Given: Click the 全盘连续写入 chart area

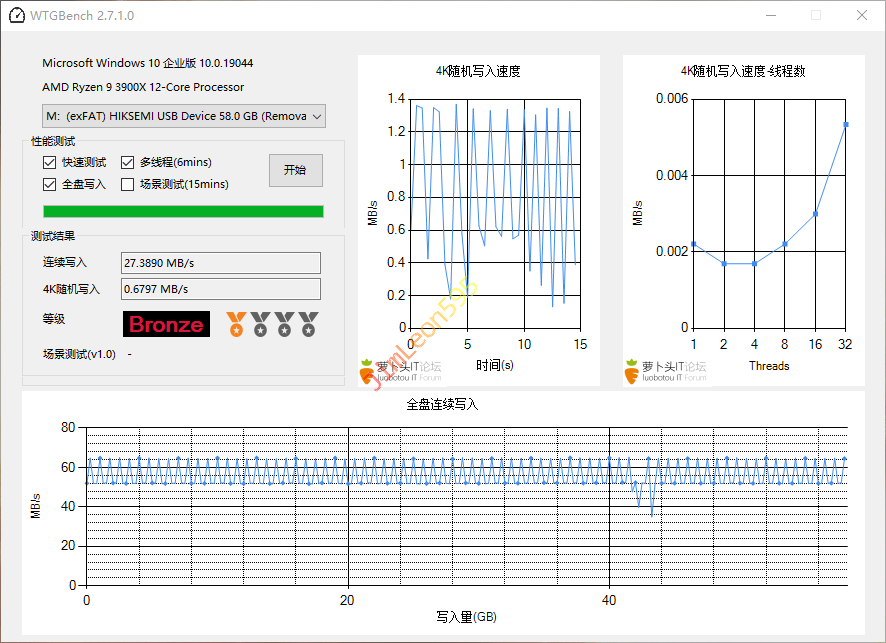Looking at the screenshot, I should (x=466, y=505).
